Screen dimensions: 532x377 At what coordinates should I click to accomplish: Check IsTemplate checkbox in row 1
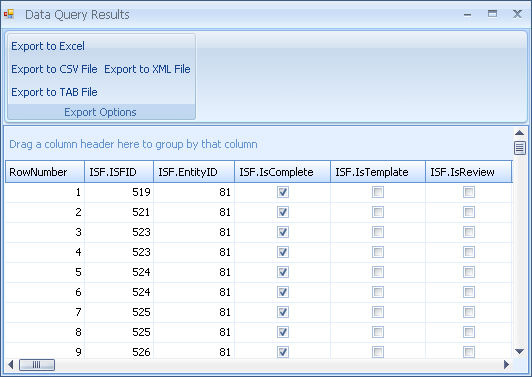[378, 192]
